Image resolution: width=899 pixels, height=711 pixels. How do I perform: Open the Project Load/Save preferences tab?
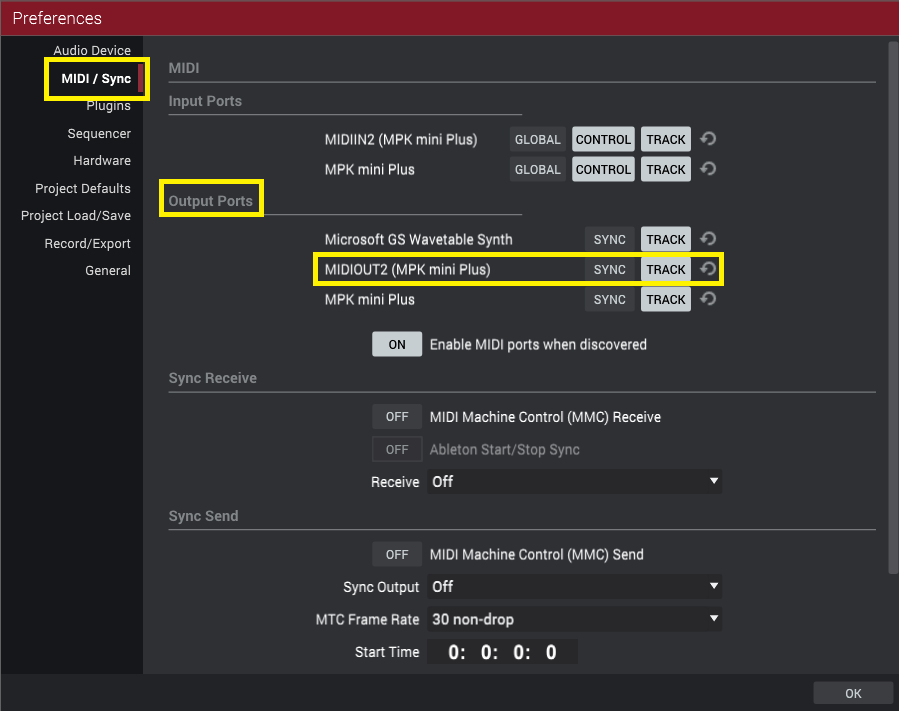click(x=76, y=216)
